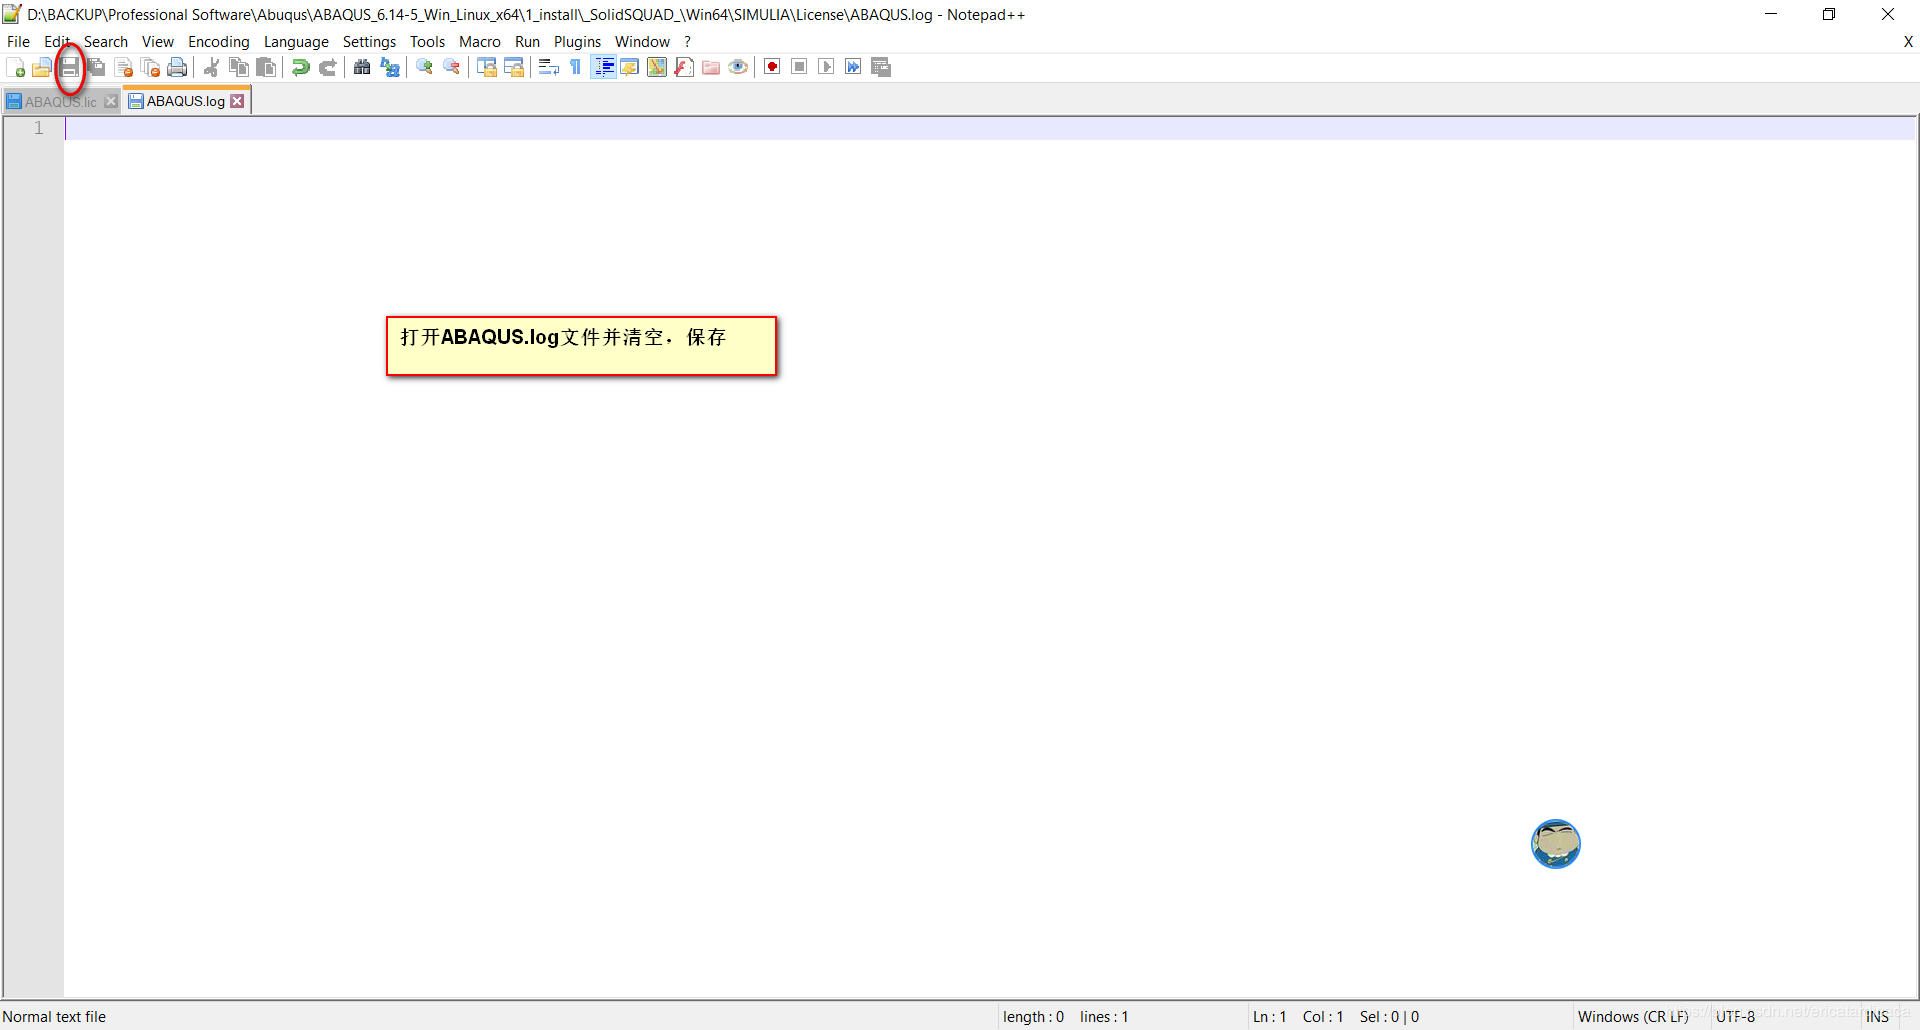Viewport: 1920px width, 1030px height.
Task: Open a file using the toolbar icon
Action: 43,66
